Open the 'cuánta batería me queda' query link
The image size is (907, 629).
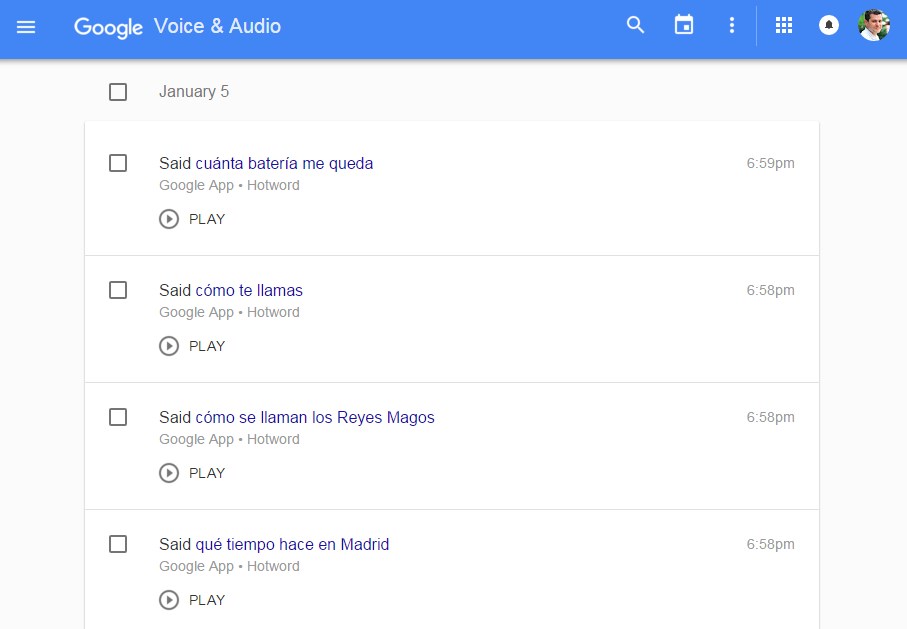click(284, 163)
